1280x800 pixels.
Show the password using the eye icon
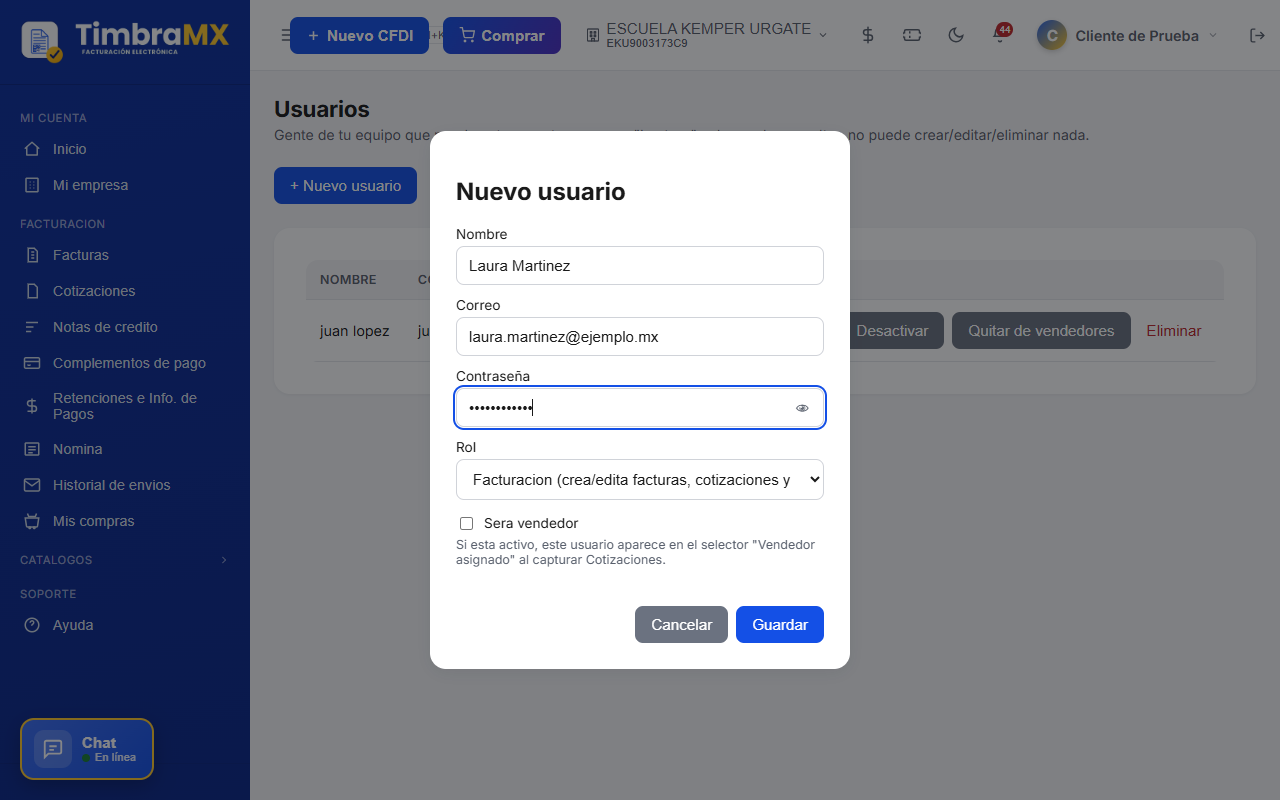(x=802, y=408)
